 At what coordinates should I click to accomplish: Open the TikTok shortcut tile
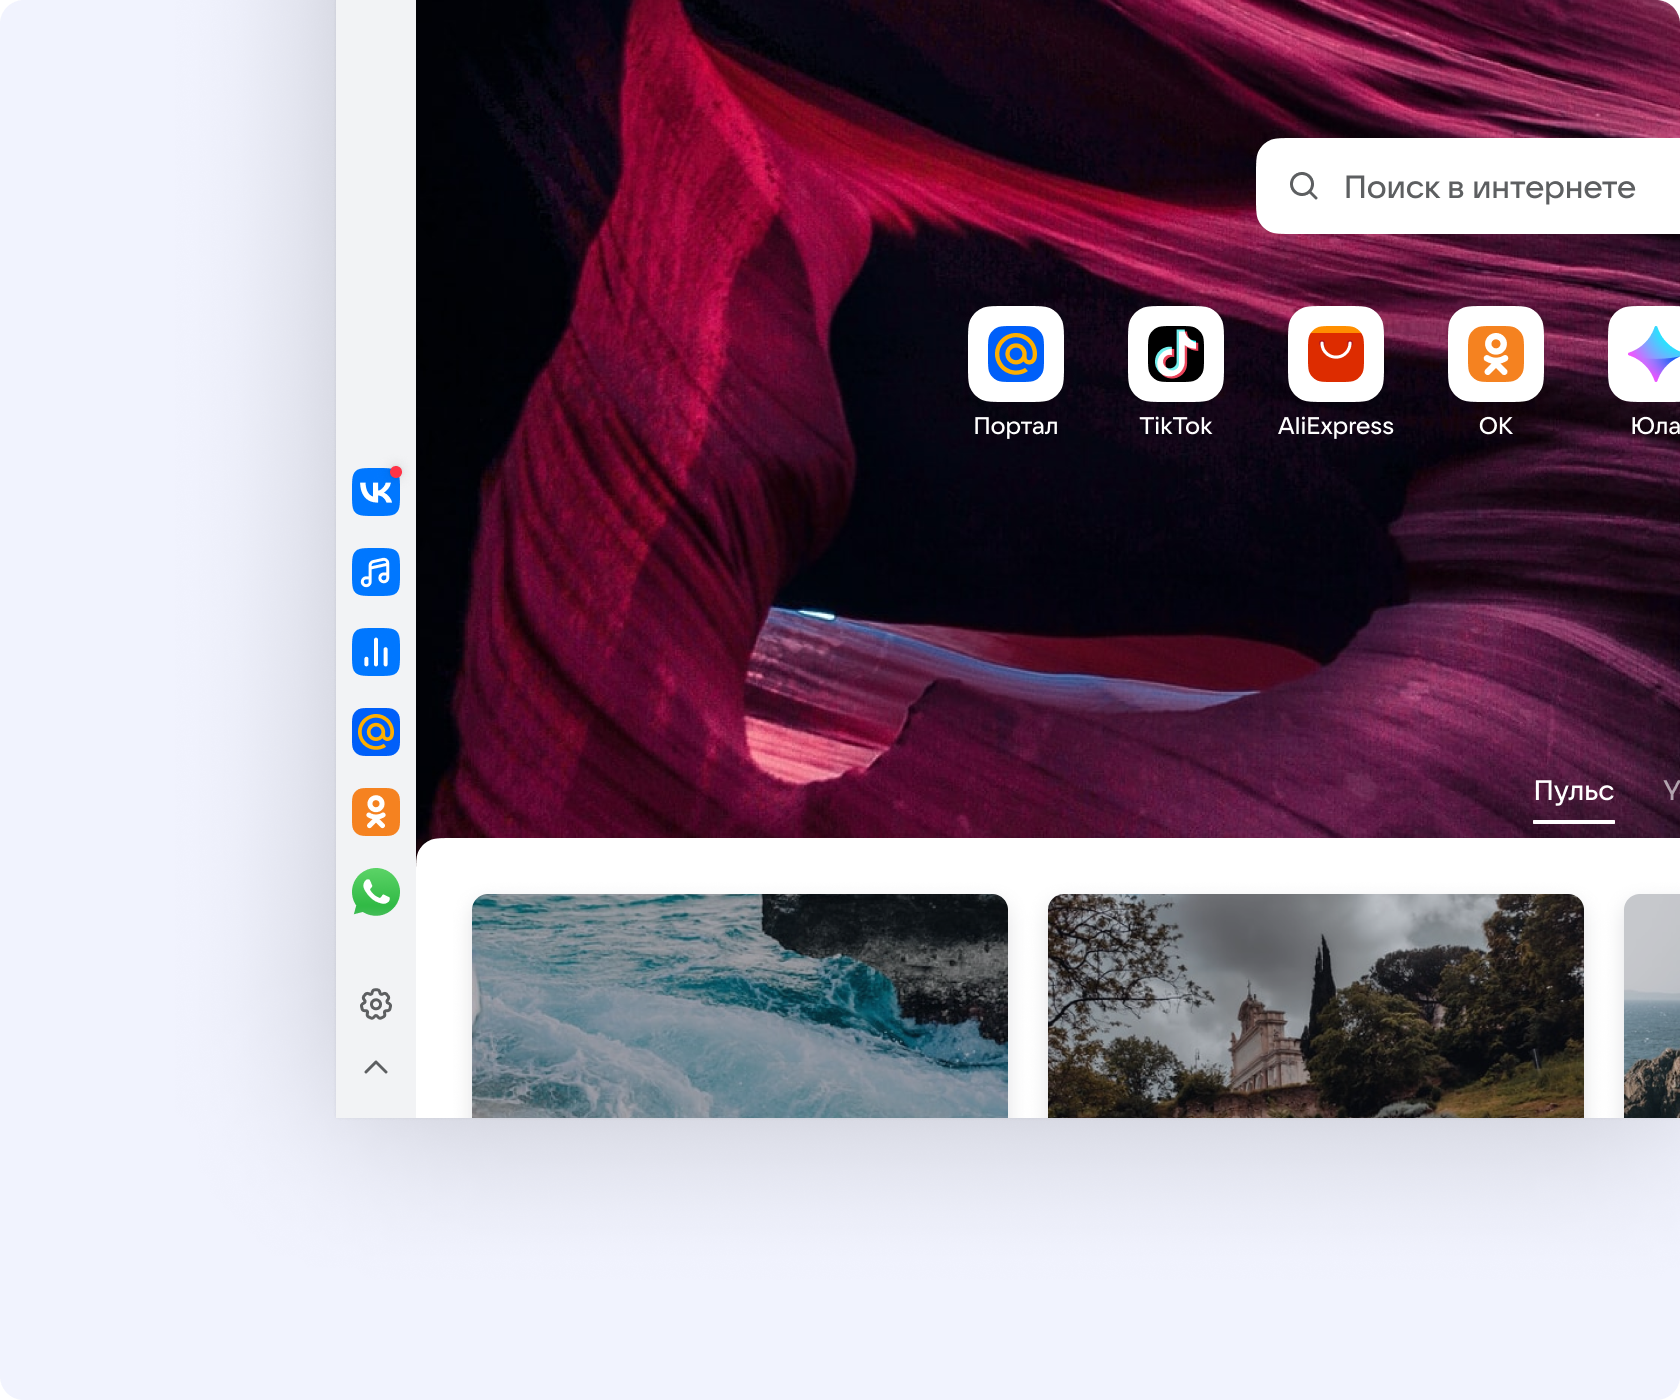point(1176,354)
